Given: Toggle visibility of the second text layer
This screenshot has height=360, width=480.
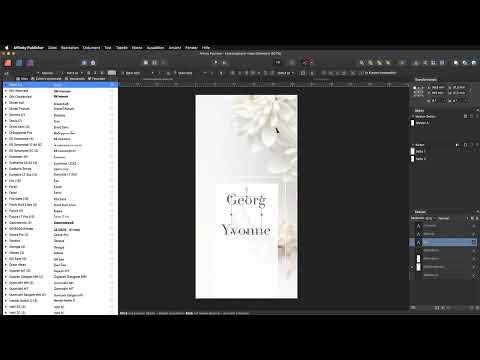Looking at the screenshot, I should tap(474, 234).
